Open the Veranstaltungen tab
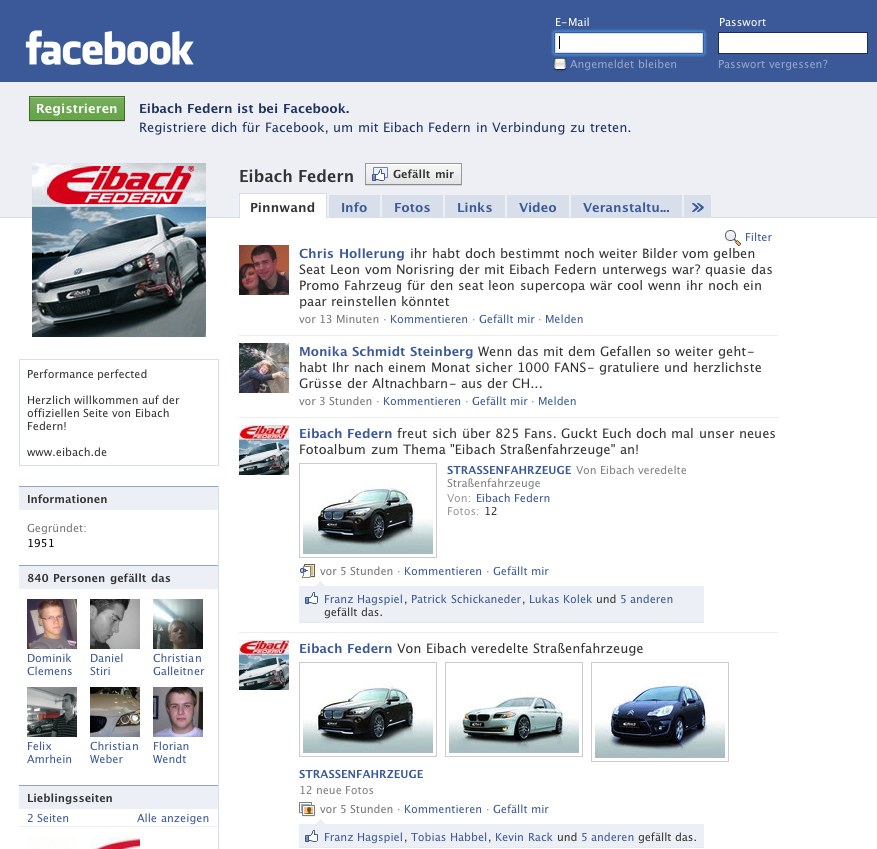Image resolution: width=877 pixels, height=849 pixels. click(626, 207)
